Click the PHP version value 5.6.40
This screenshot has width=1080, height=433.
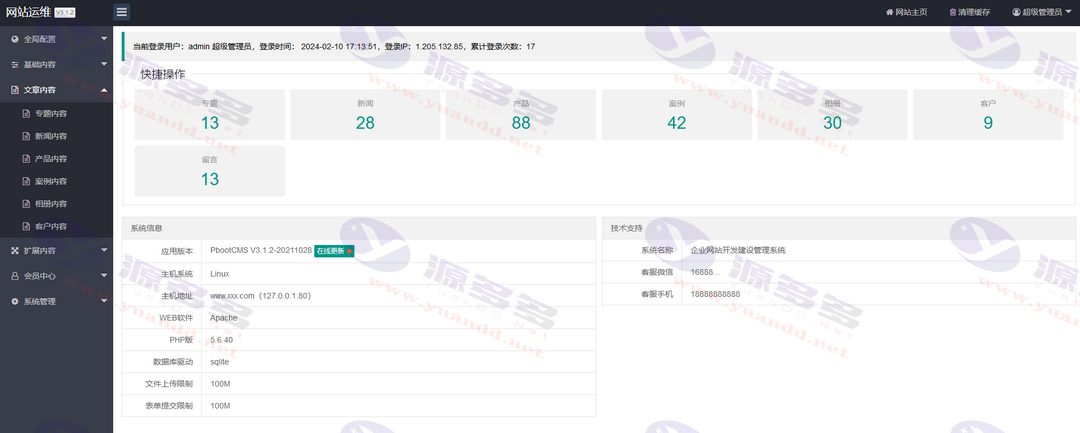pyautogui.click(x=222, y=339)
